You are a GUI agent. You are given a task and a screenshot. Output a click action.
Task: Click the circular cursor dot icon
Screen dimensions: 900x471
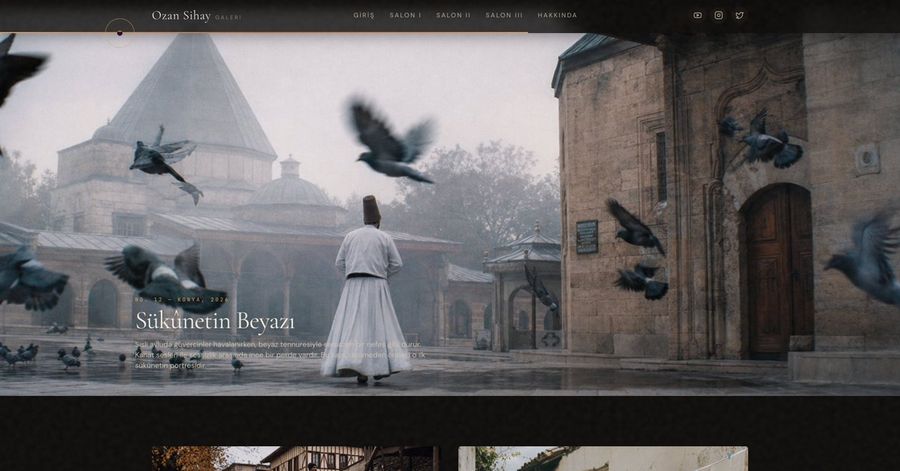[x=120, y=33]
